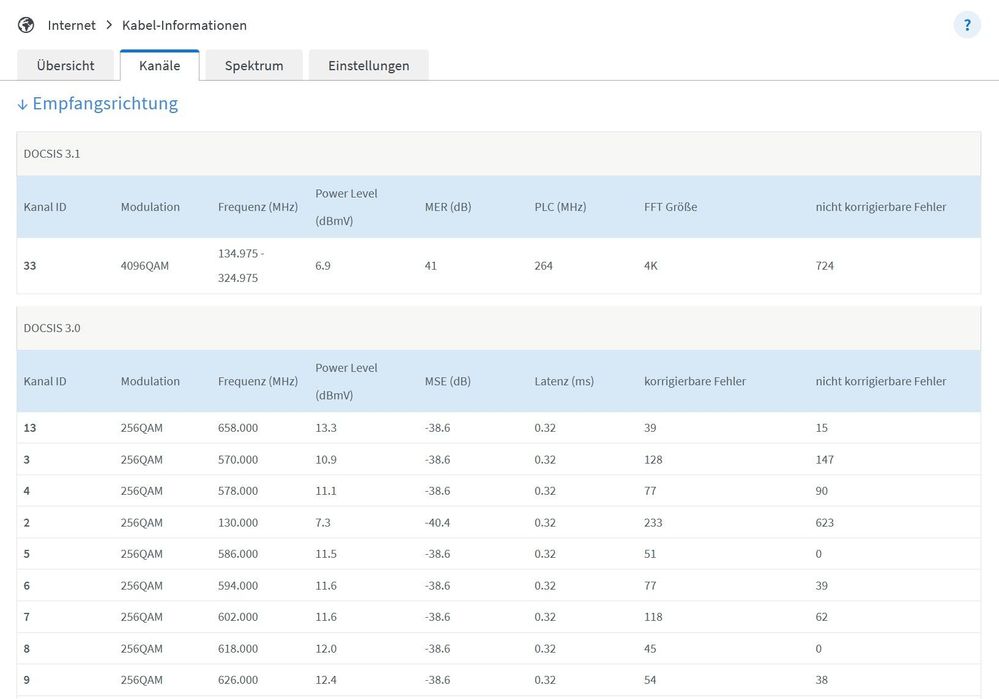The height and width of the screenshot is (699, 999).
Task: Open the Spektrum tab
Action: [x=254, y=64]
